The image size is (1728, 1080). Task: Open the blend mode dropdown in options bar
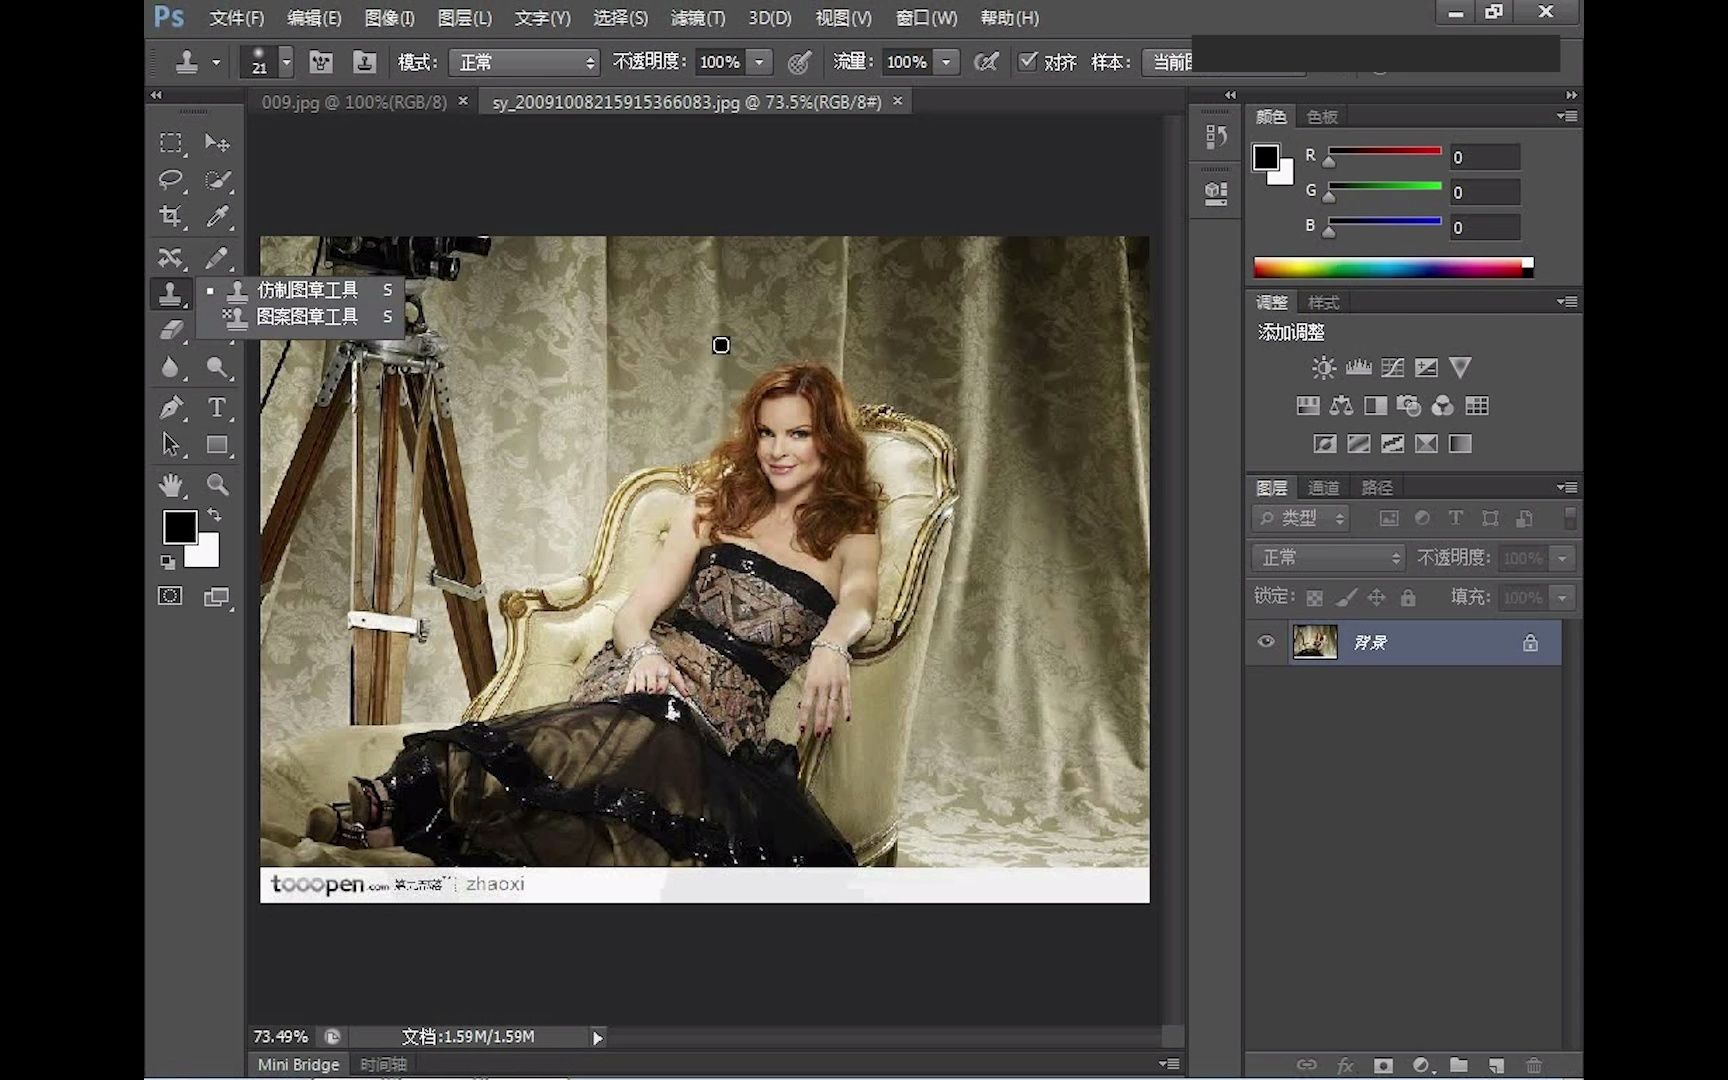point(524,62)
